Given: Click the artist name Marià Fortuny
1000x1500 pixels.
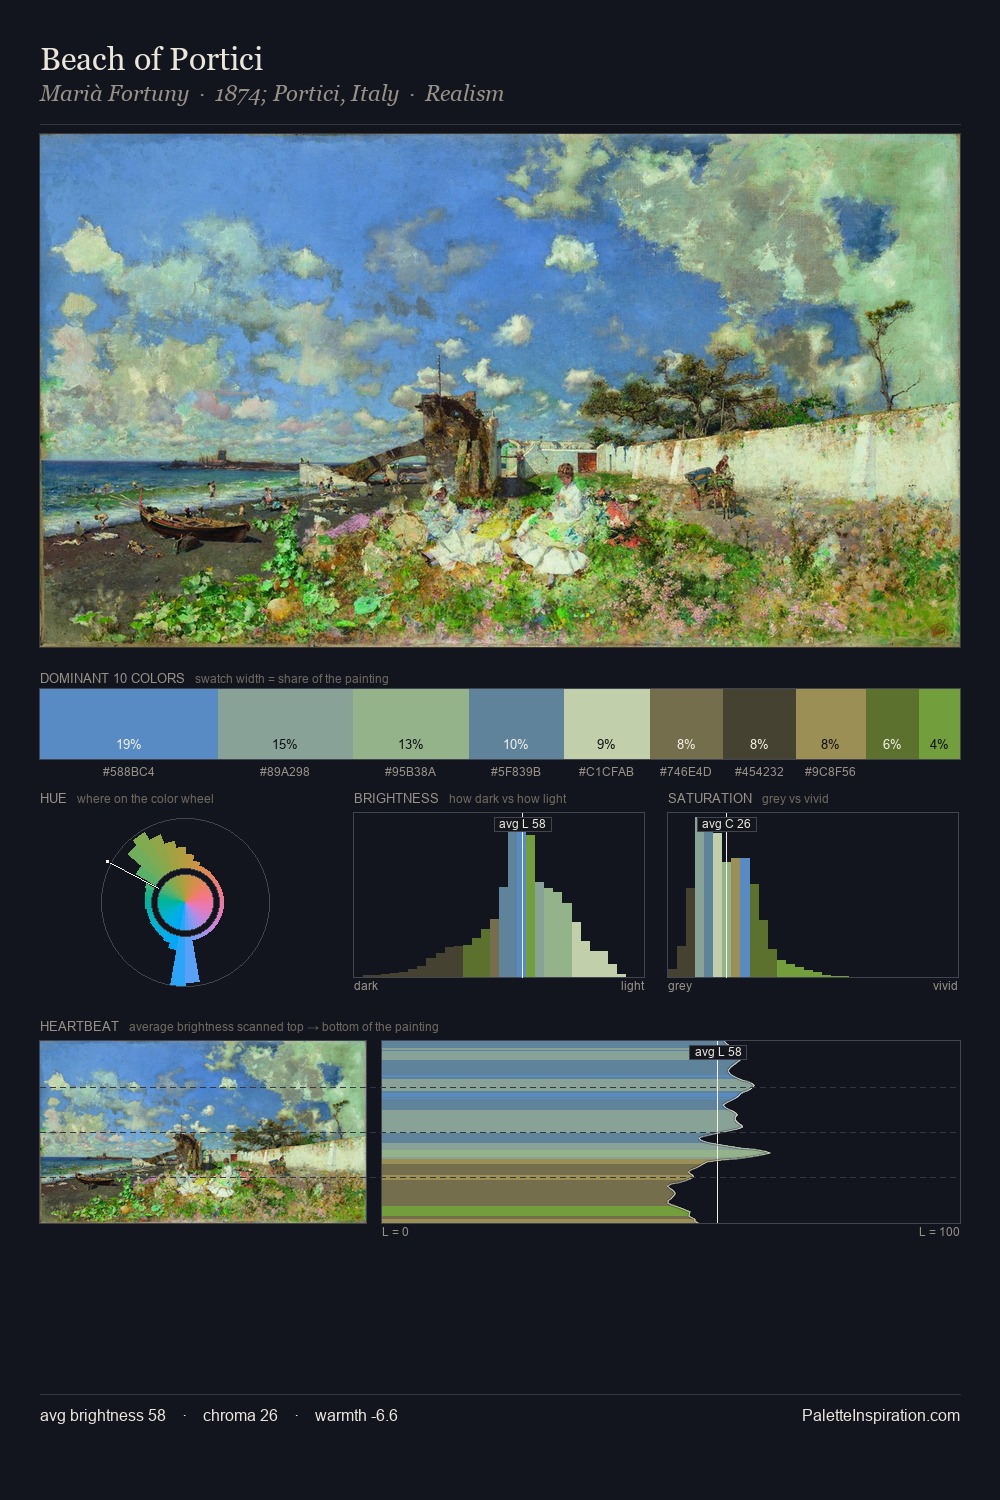Looking at the screenshot, I should pos(114,94).
